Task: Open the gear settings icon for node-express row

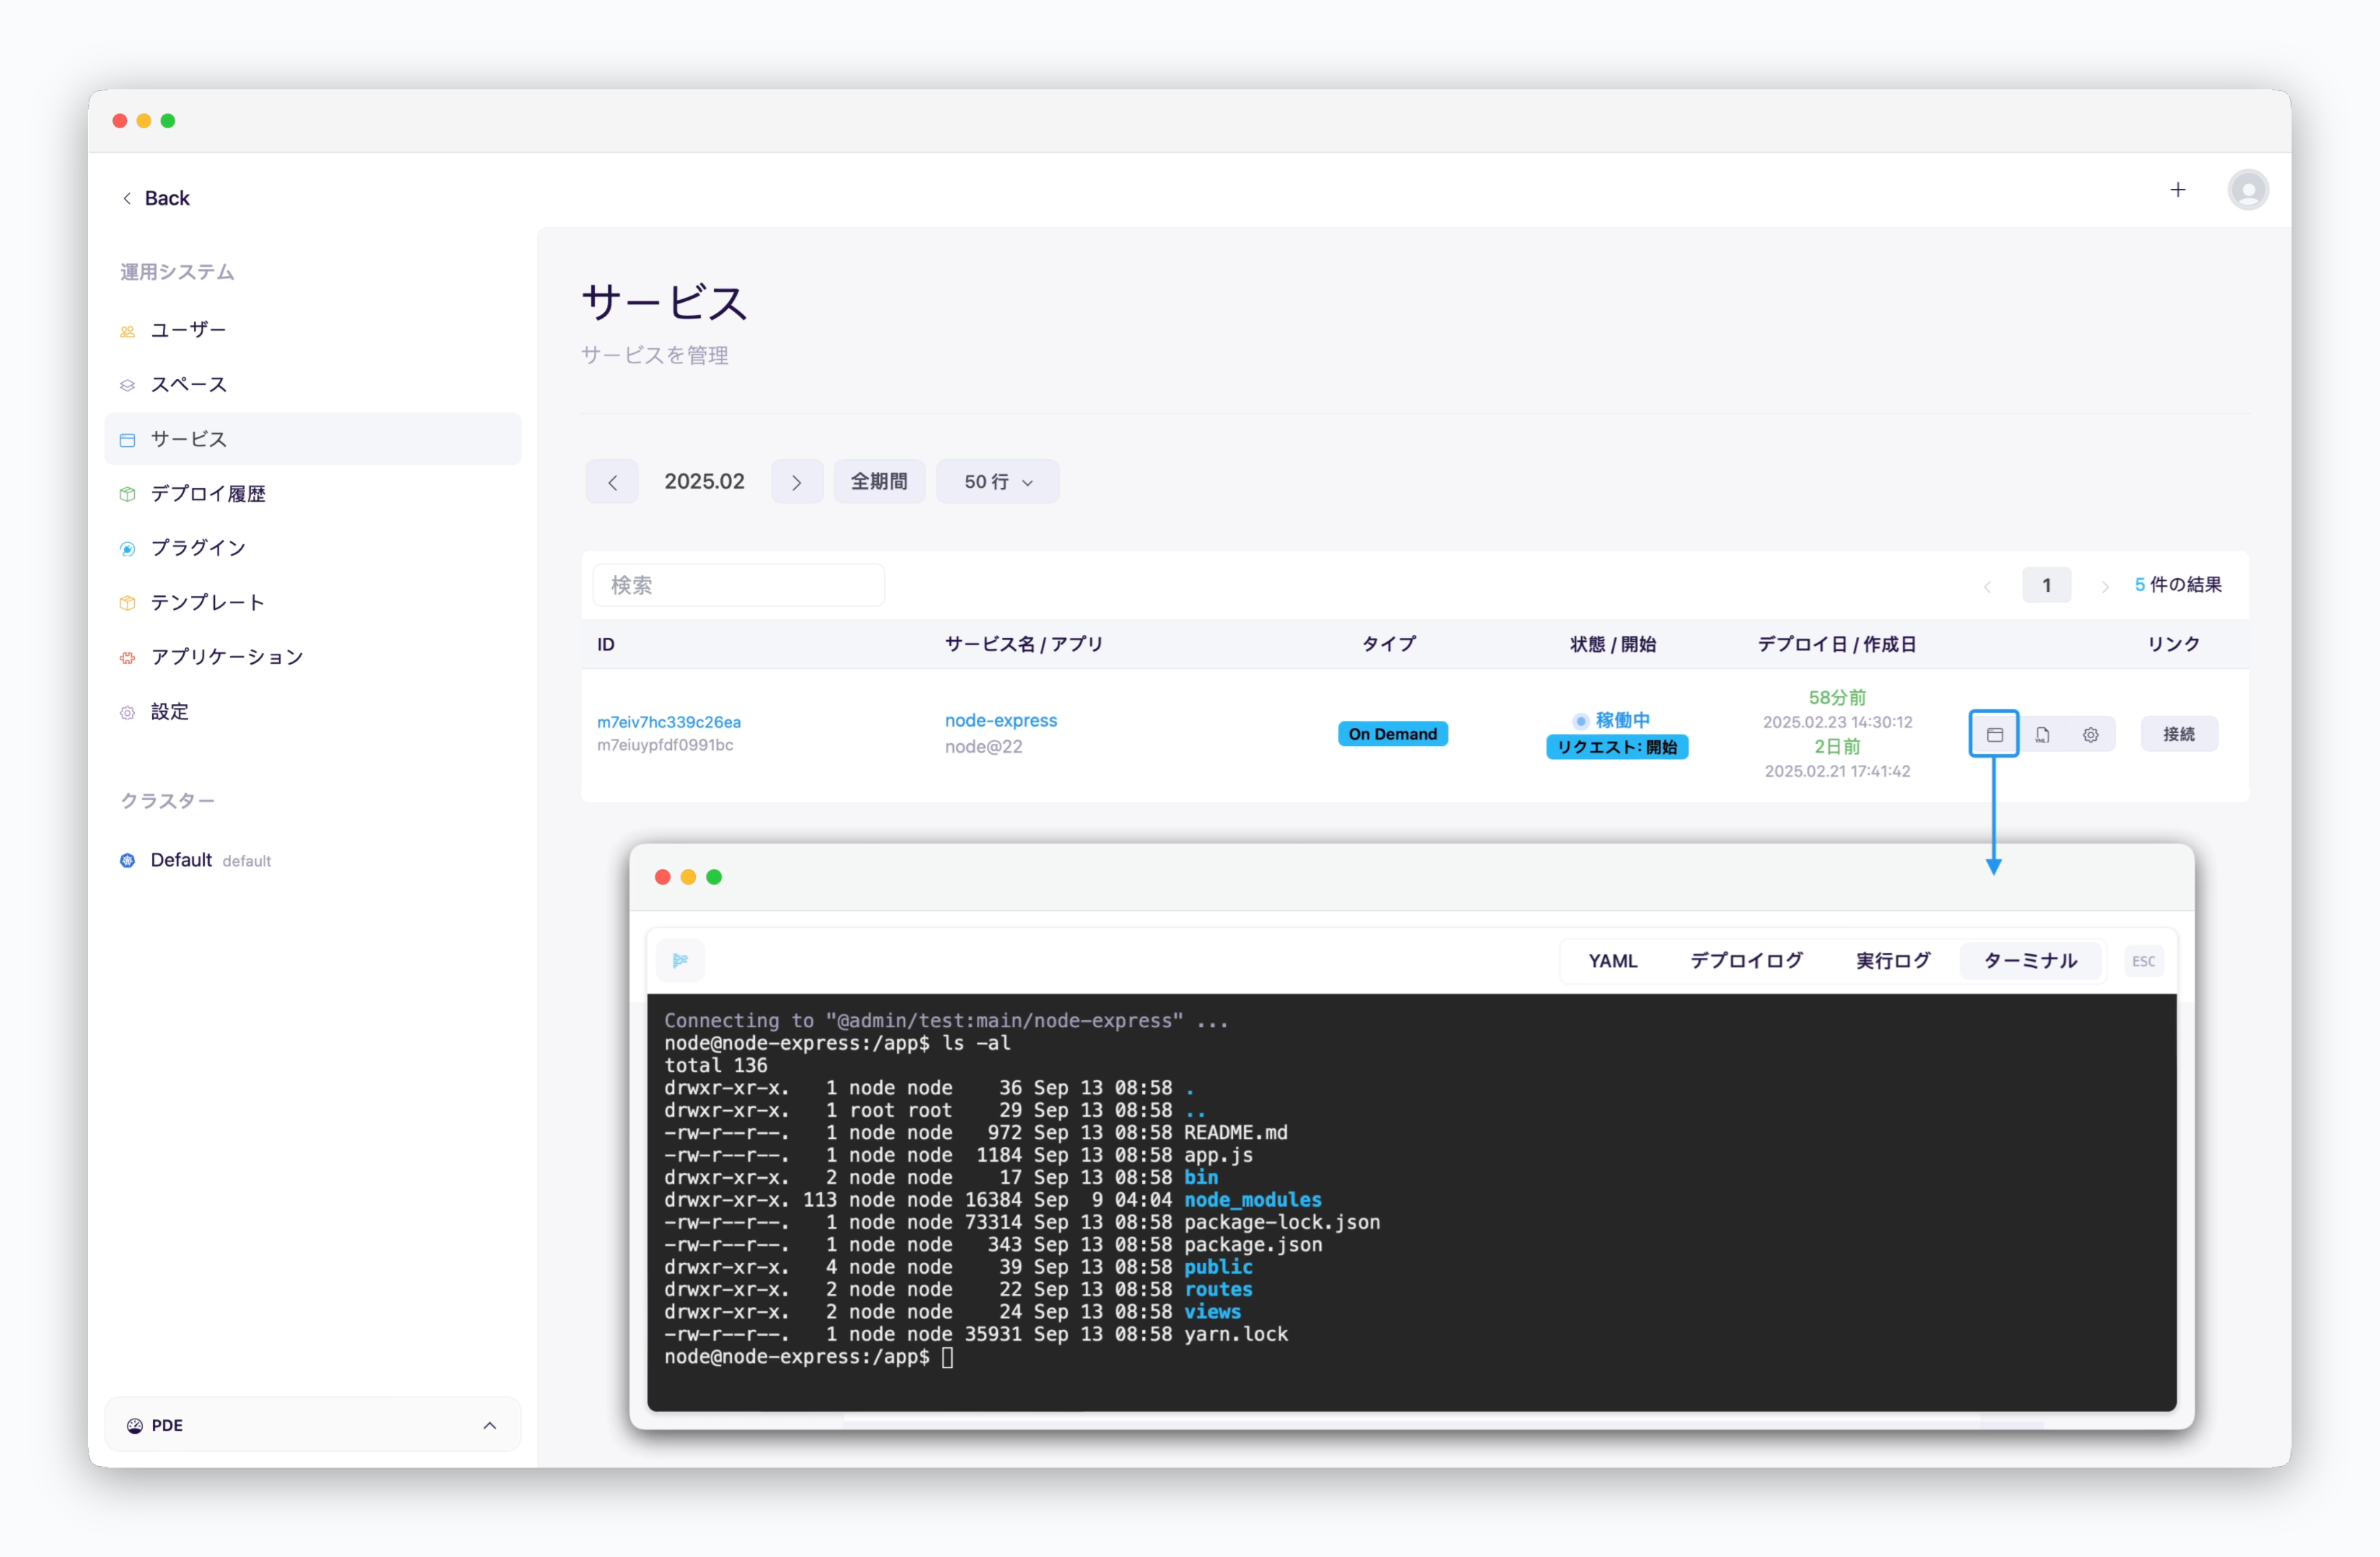Action: 2090,735
